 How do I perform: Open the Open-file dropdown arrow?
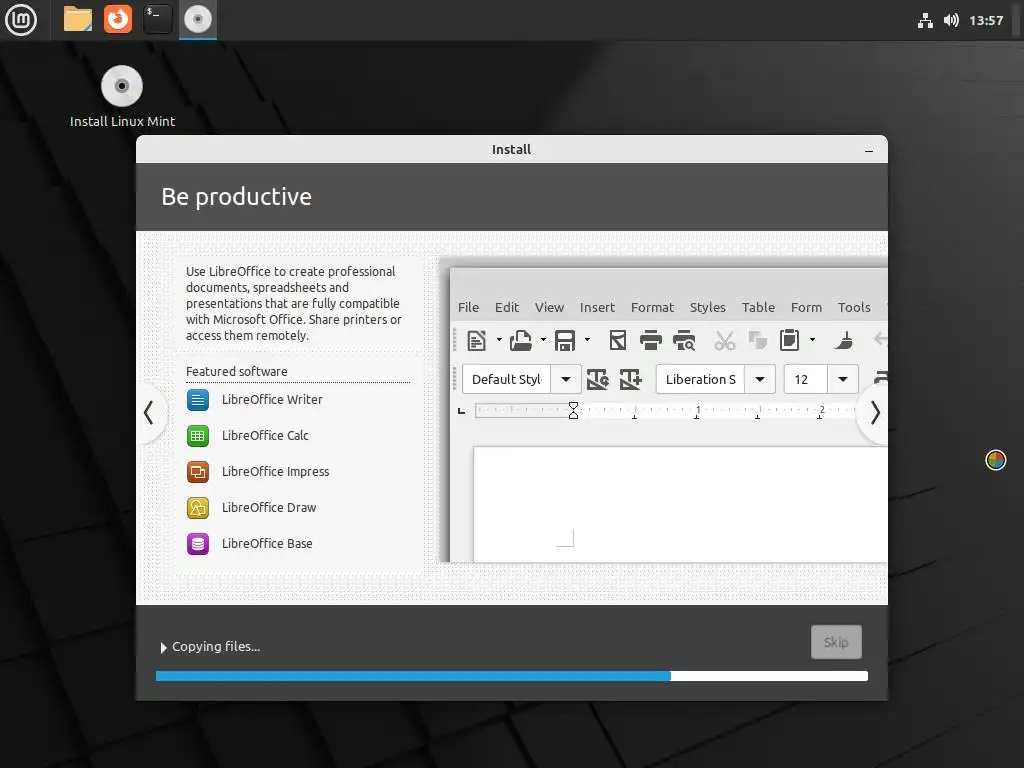pos(543,340)
